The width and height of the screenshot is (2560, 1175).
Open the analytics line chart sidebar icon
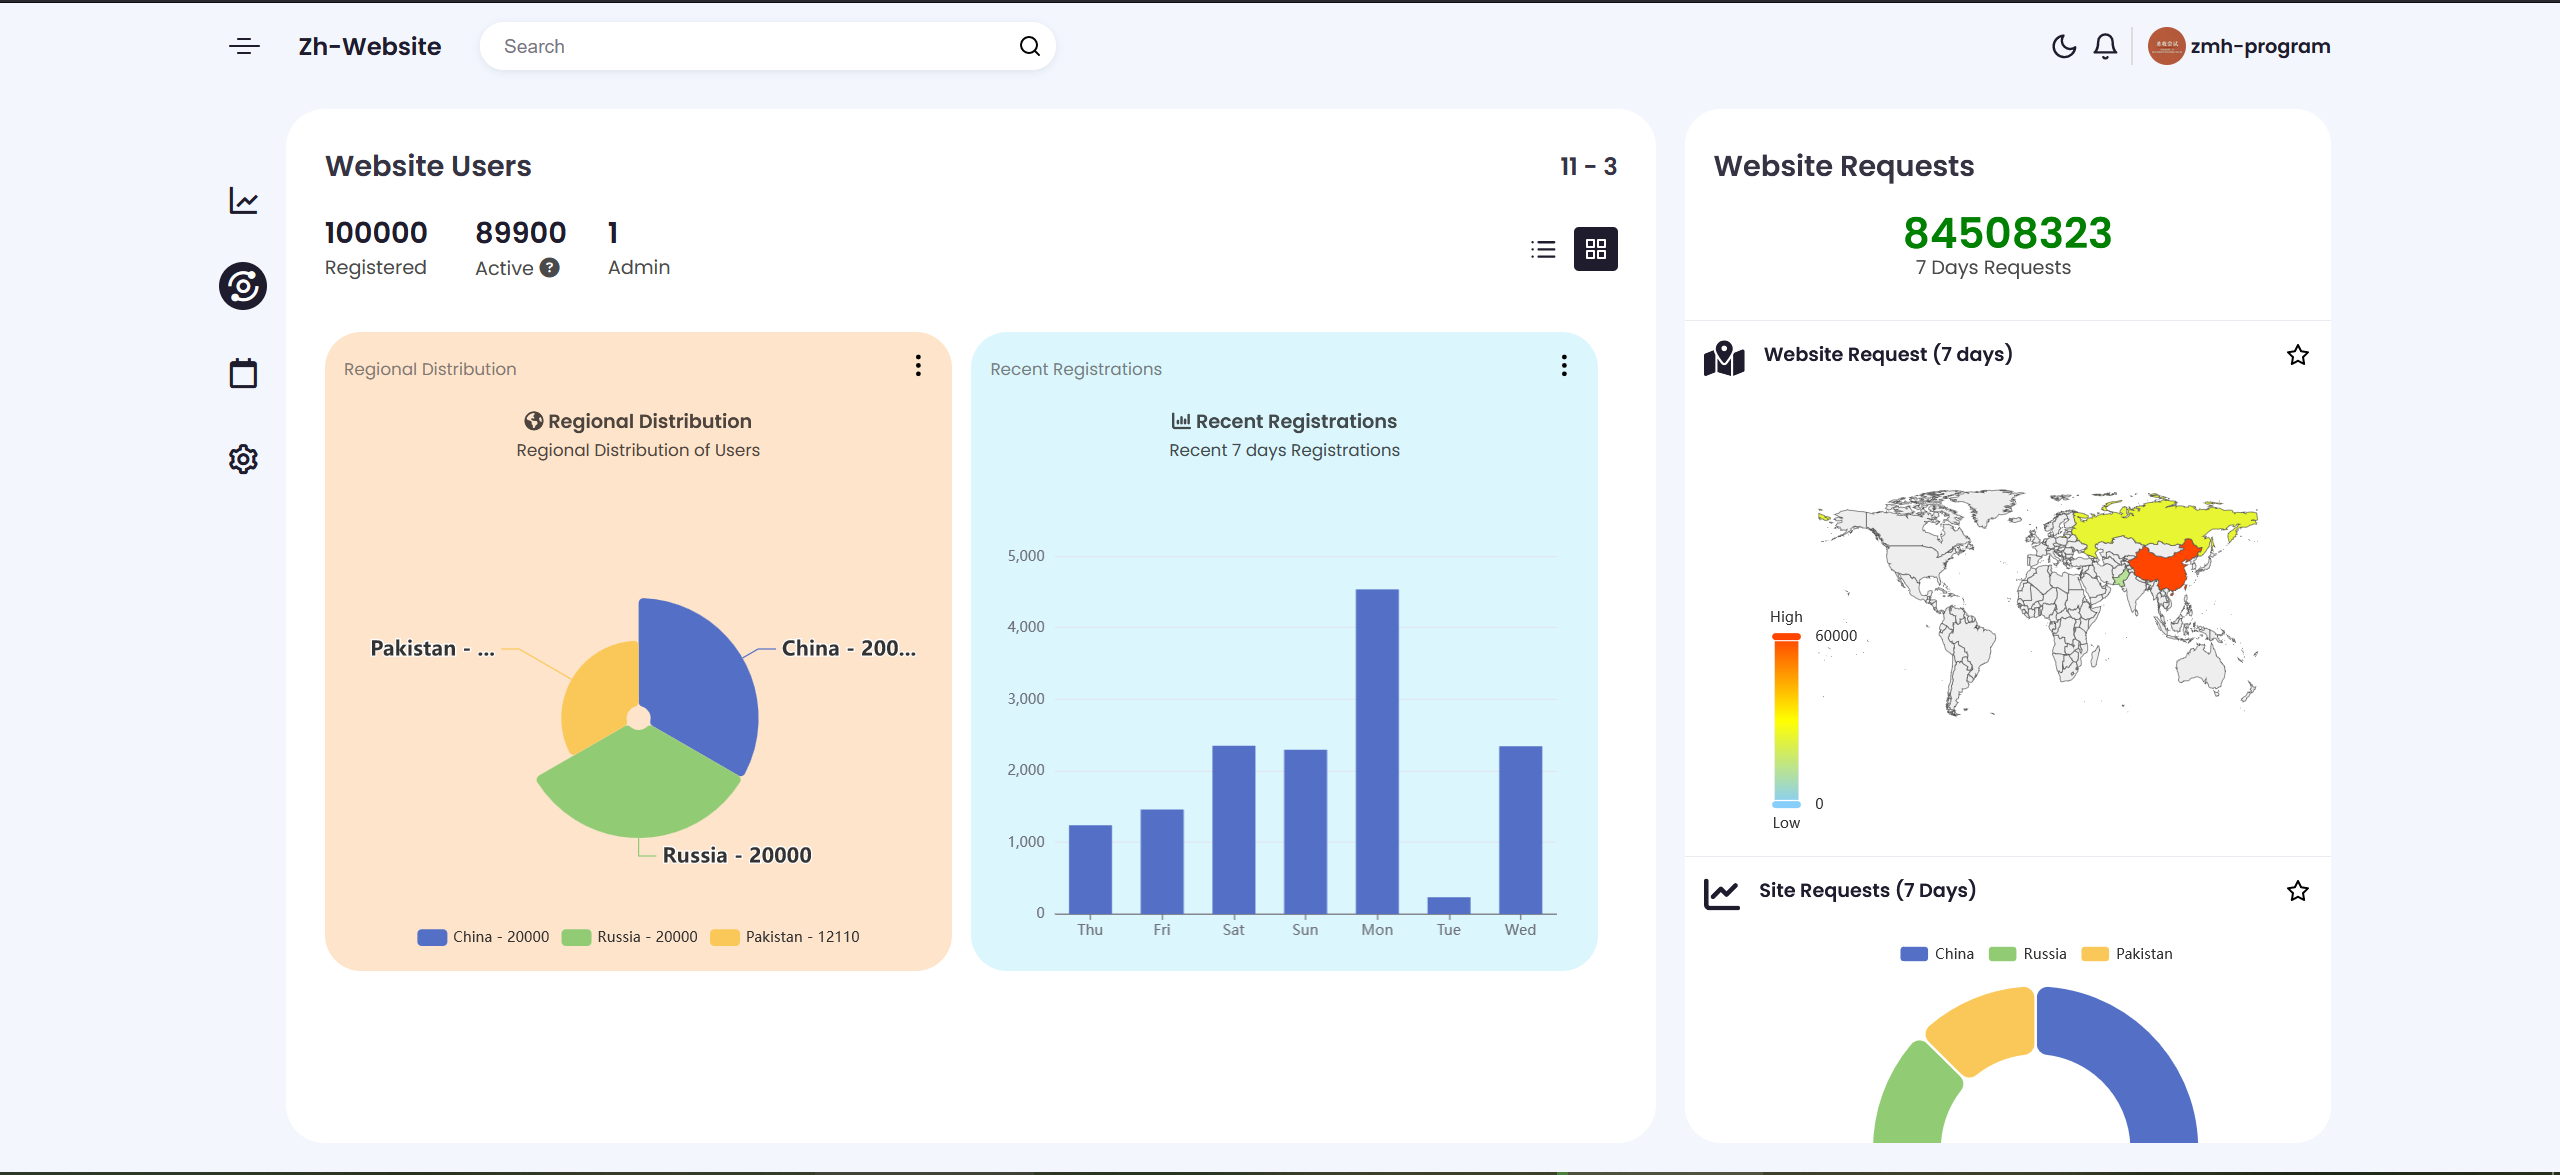click(x=244, y=201)
